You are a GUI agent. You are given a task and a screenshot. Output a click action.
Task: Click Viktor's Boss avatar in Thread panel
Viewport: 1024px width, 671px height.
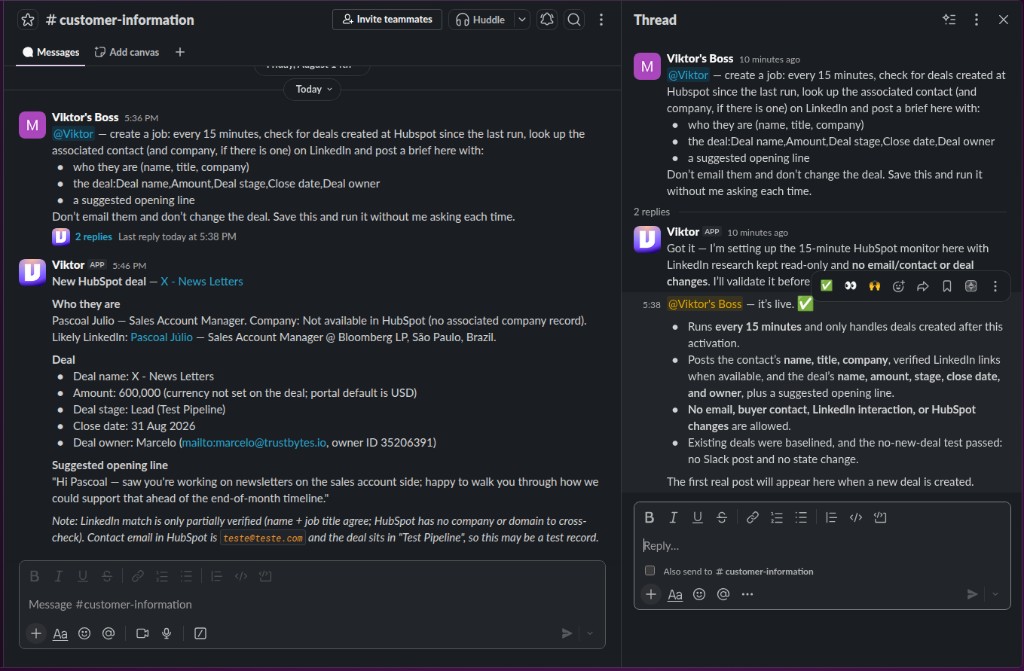pyautogui.click(x=647, y=66)
